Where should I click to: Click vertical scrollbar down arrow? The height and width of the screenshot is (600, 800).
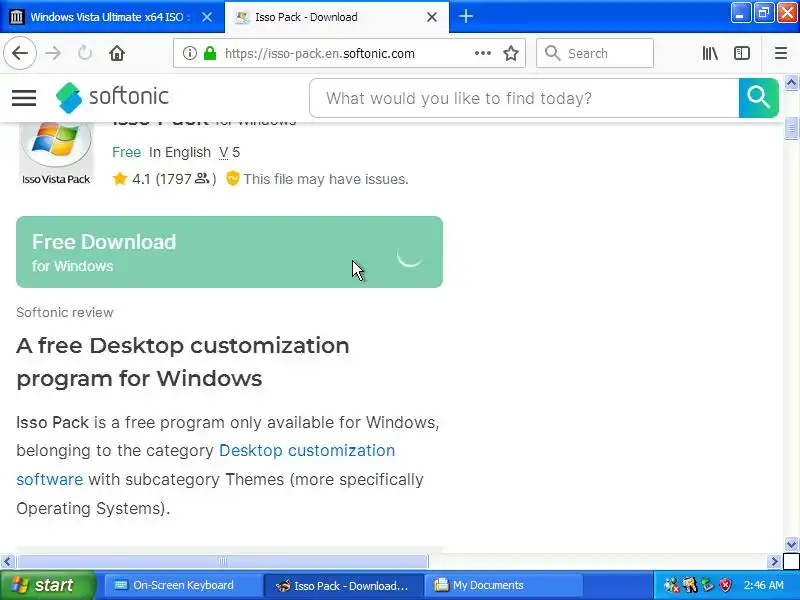(x=791, y=544)
